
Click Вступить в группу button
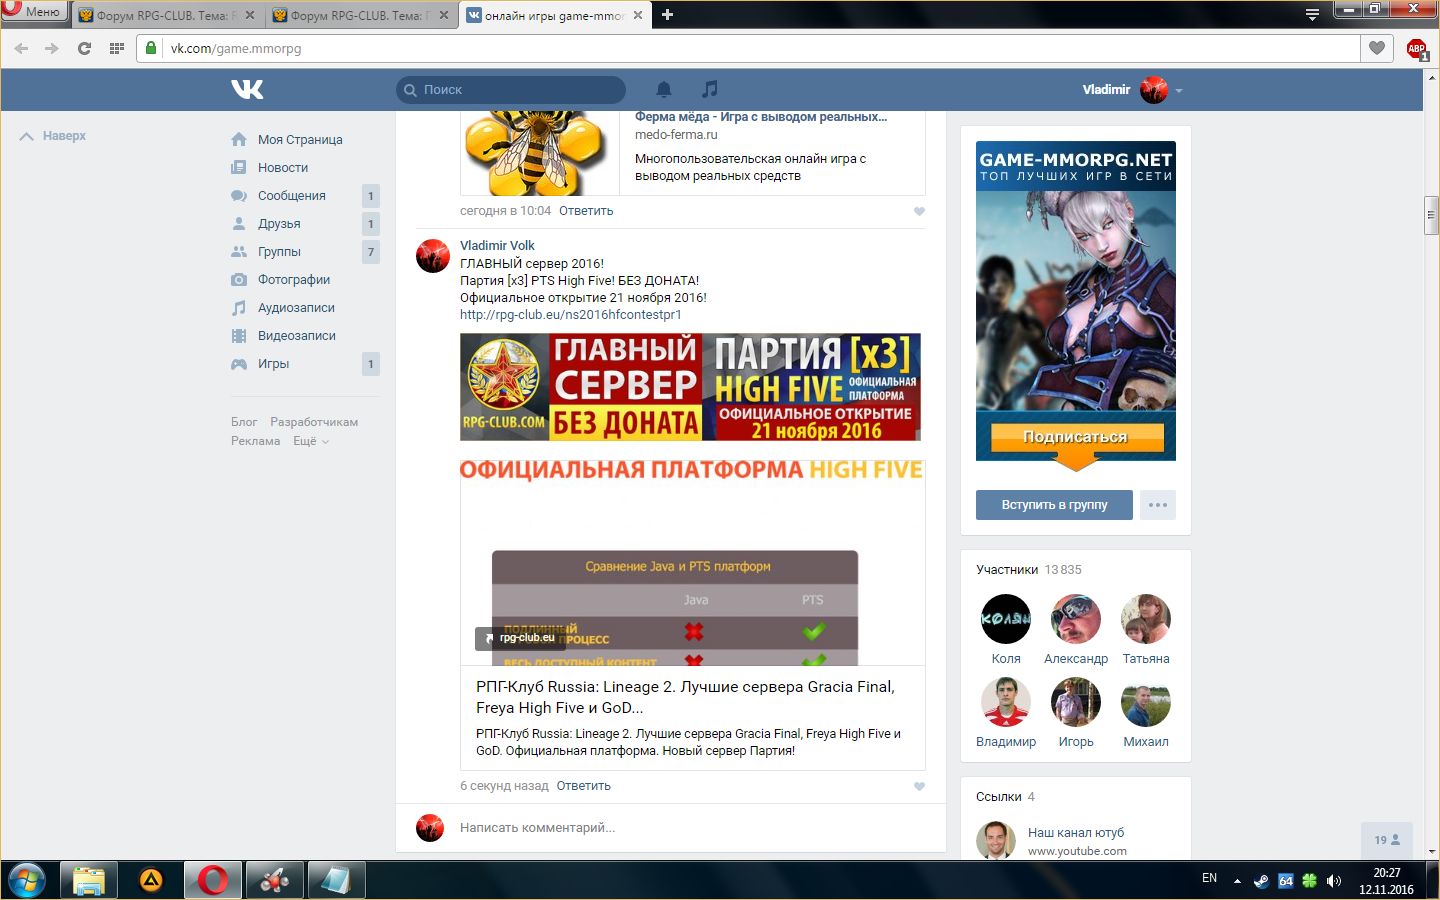click(1054, 505)
